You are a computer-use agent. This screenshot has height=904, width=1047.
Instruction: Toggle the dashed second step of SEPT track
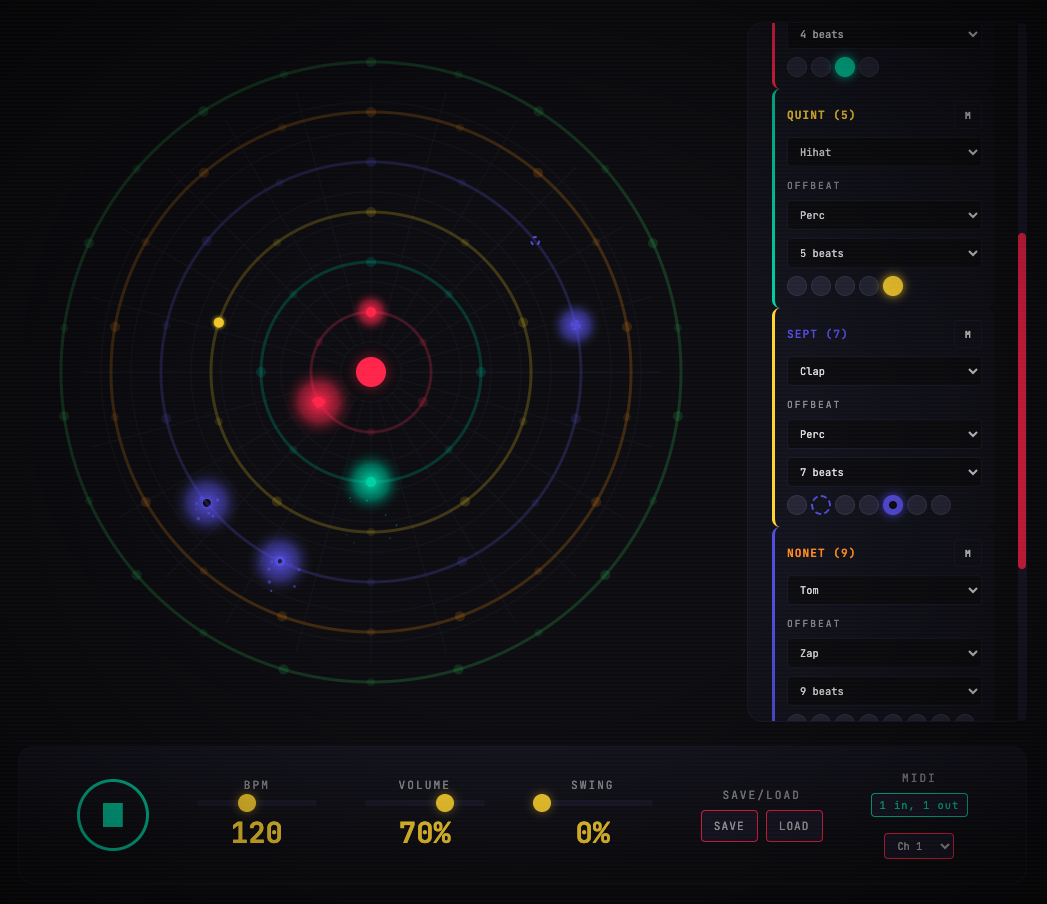coord(821,505)
